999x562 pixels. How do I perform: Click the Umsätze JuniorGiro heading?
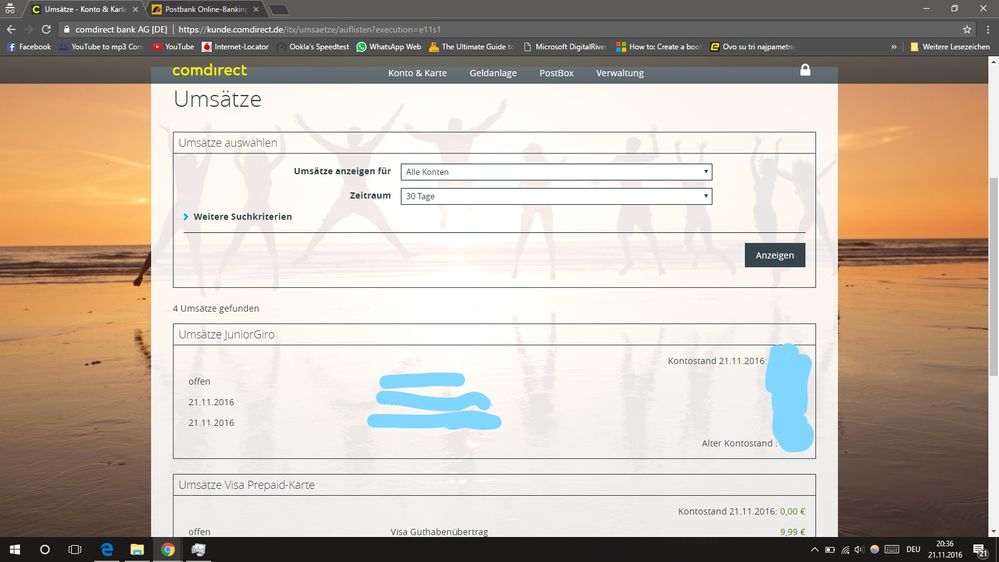pyautogui.click(x=226, y=335)
